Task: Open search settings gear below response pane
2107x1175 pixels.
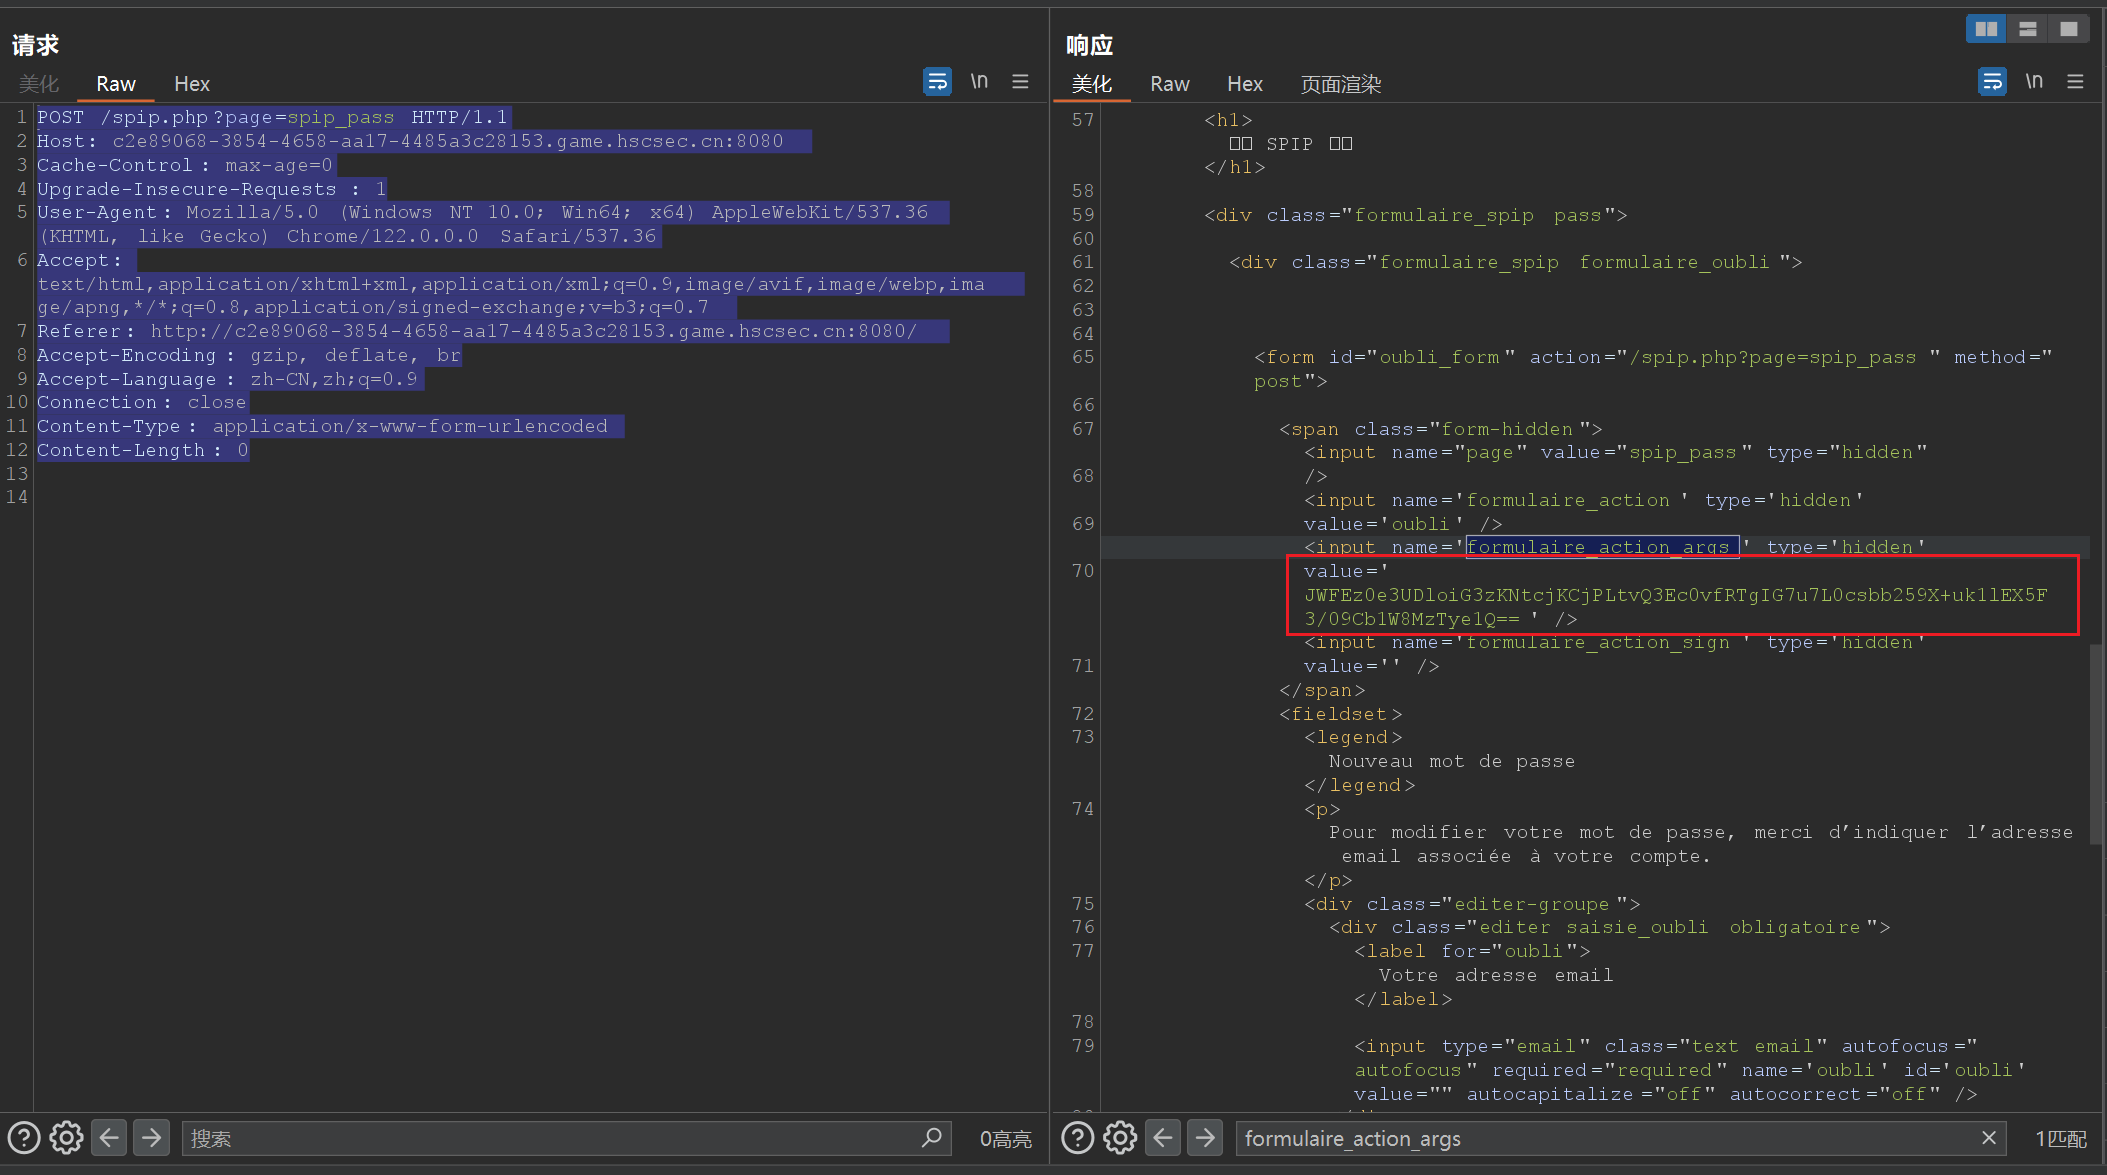Action: coord(1120,1138)
